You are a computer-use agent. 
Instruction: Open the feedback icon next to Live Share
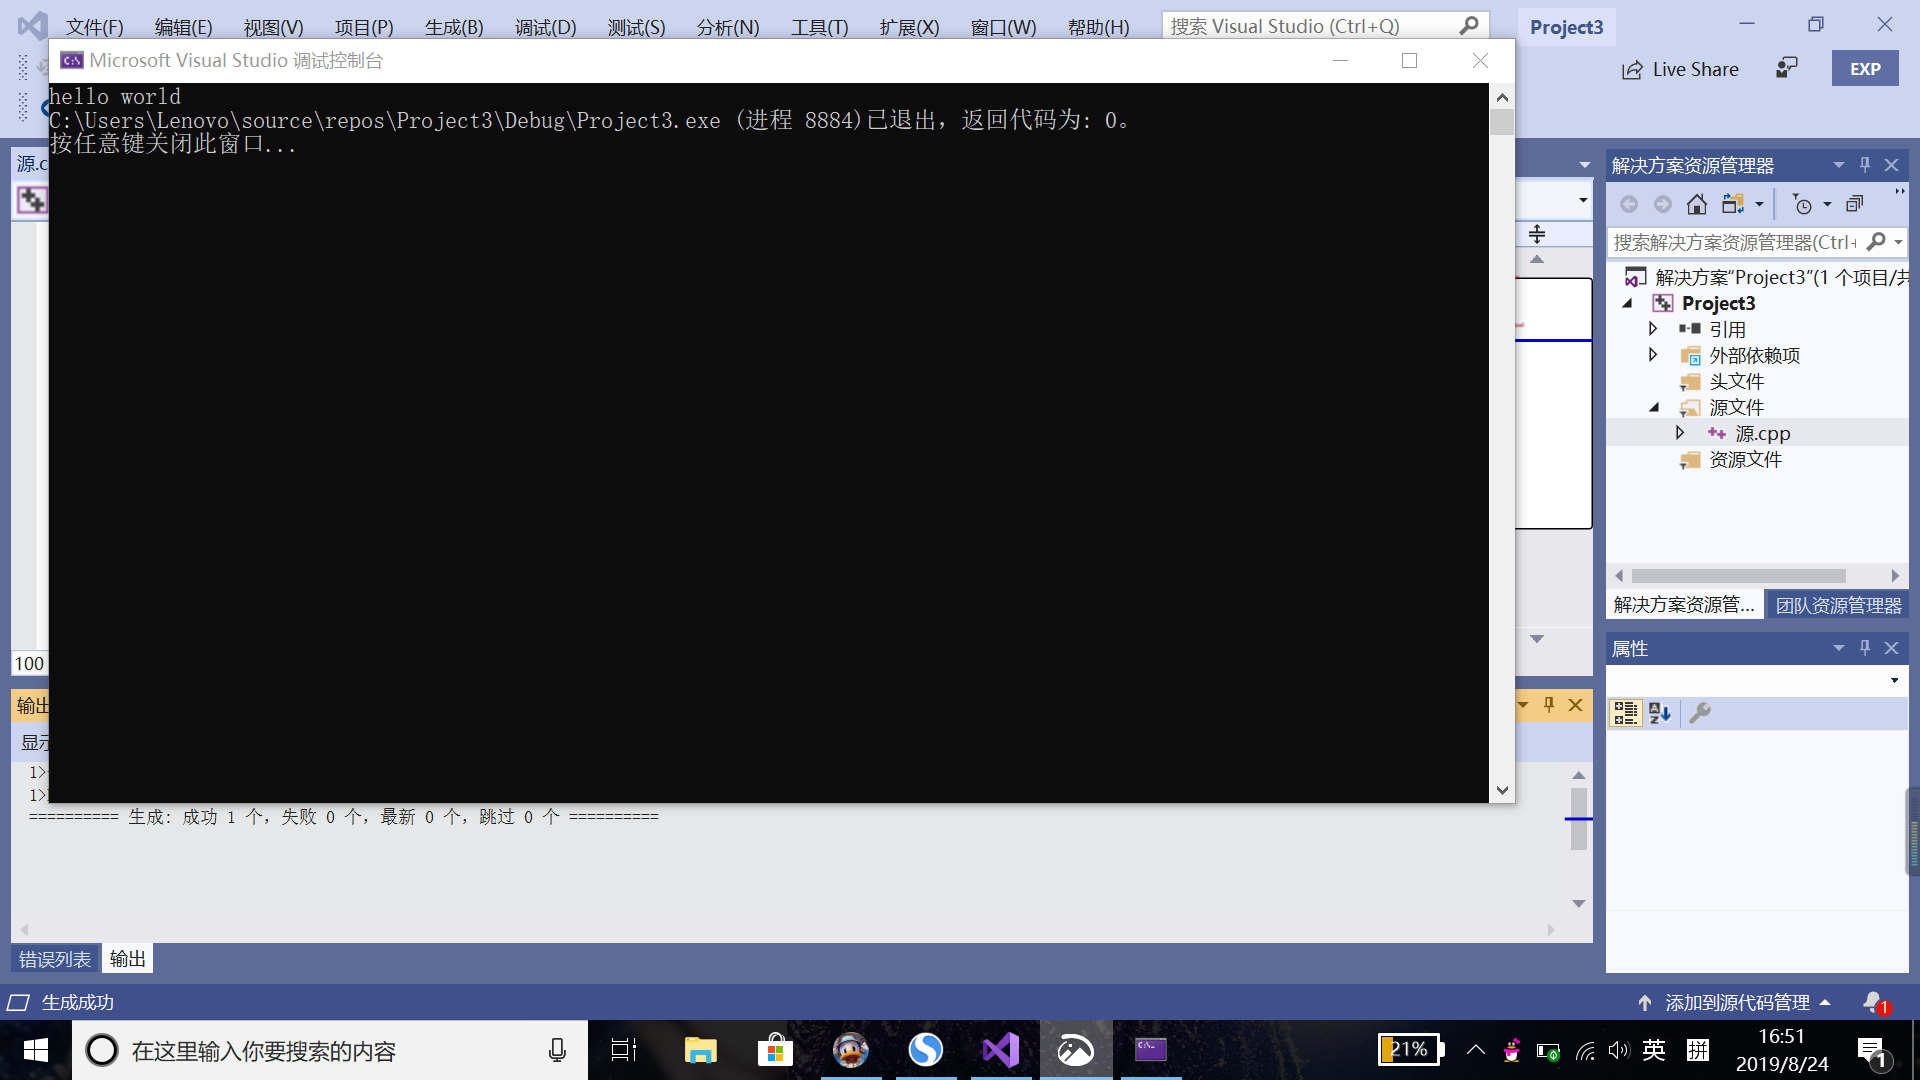click(1787, 68)
